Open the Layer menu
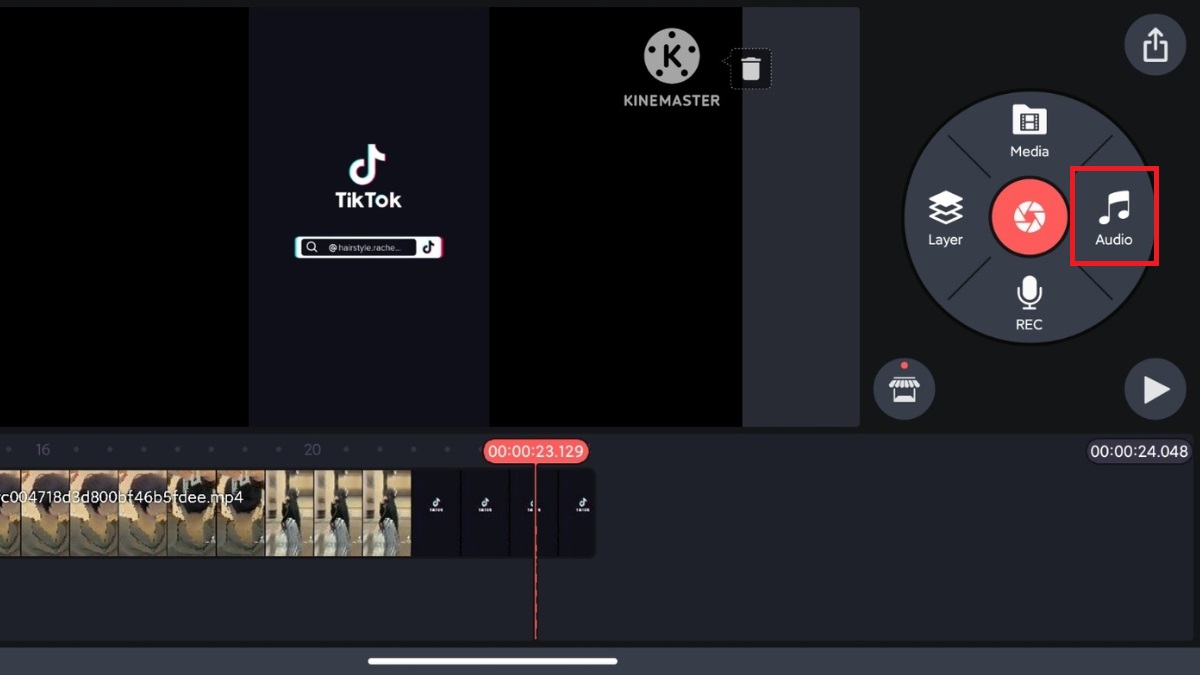The width and height of the screenshot is (1200, 675). (945, 218)
